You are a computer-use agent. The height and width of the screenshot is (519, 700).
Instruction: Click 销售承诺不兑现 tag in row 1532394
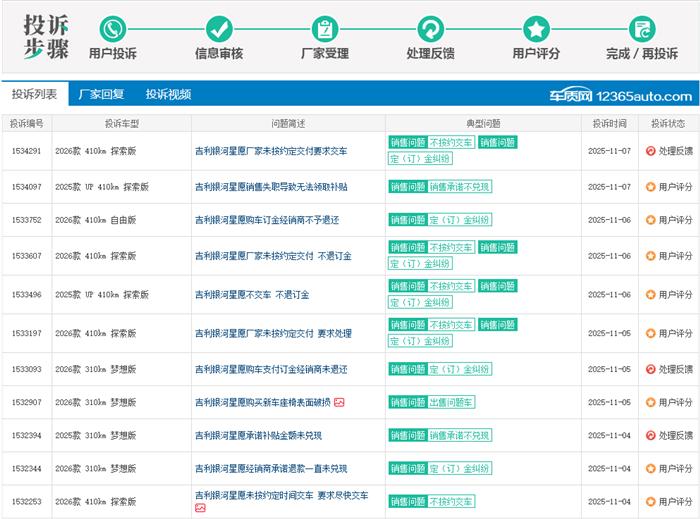[x=460, y=436]
